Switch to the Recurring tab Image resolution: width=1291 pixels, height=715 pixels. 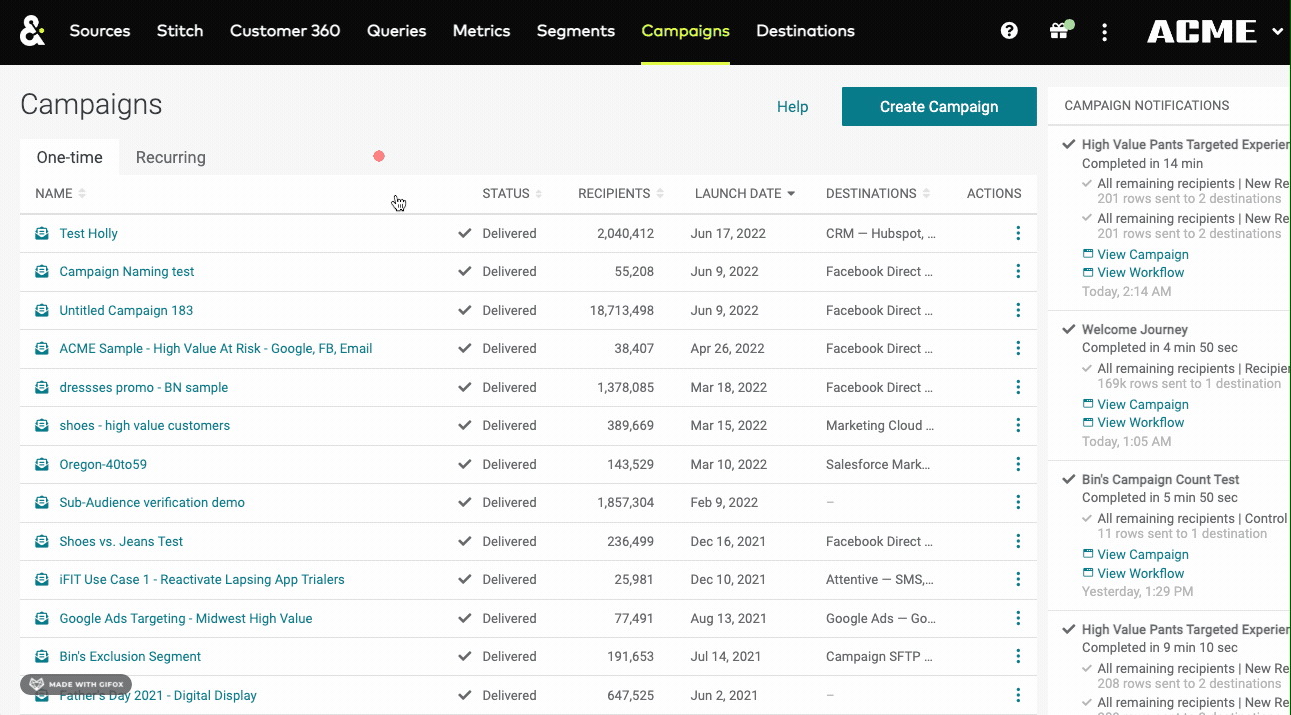click(x=171, y=157)
